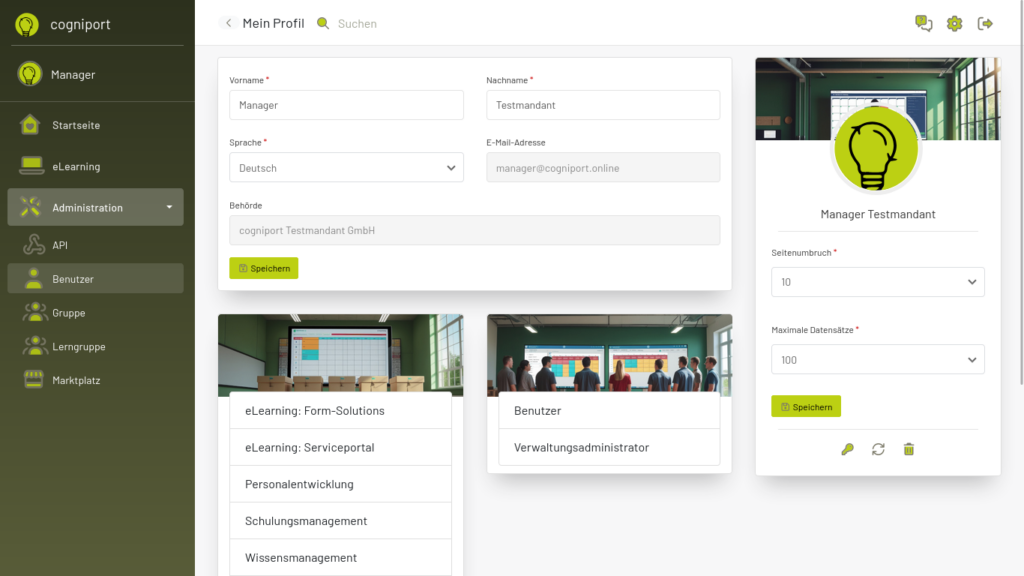Screen dimensions: 1024x576
Task: Click the trash bin icon in profile card
Action: point(908,449)
